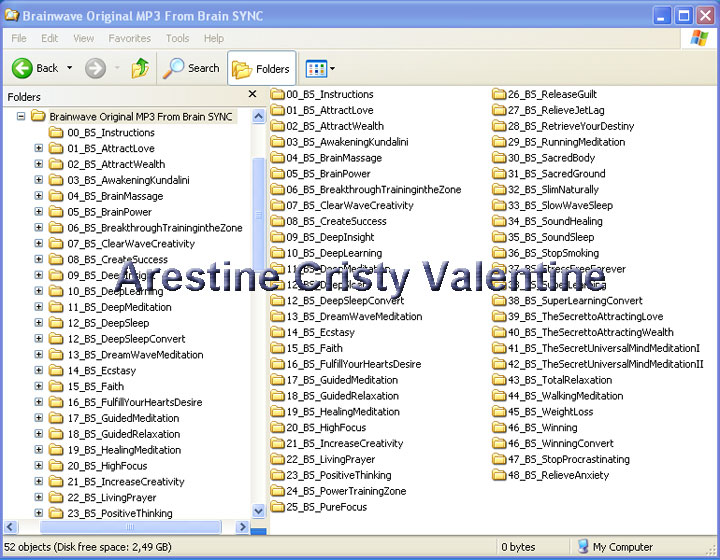Click the Views grid icon
This screenshot has width=720, height=560.
pyautogui.click(x=316, y=69)
